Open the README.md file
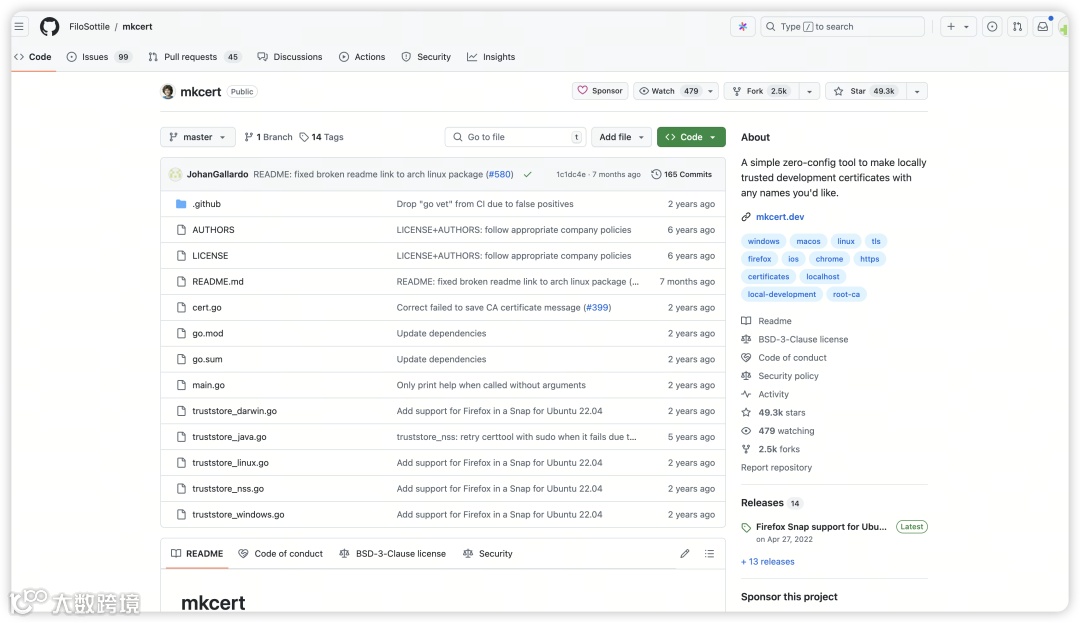 (x=218, y=282)
